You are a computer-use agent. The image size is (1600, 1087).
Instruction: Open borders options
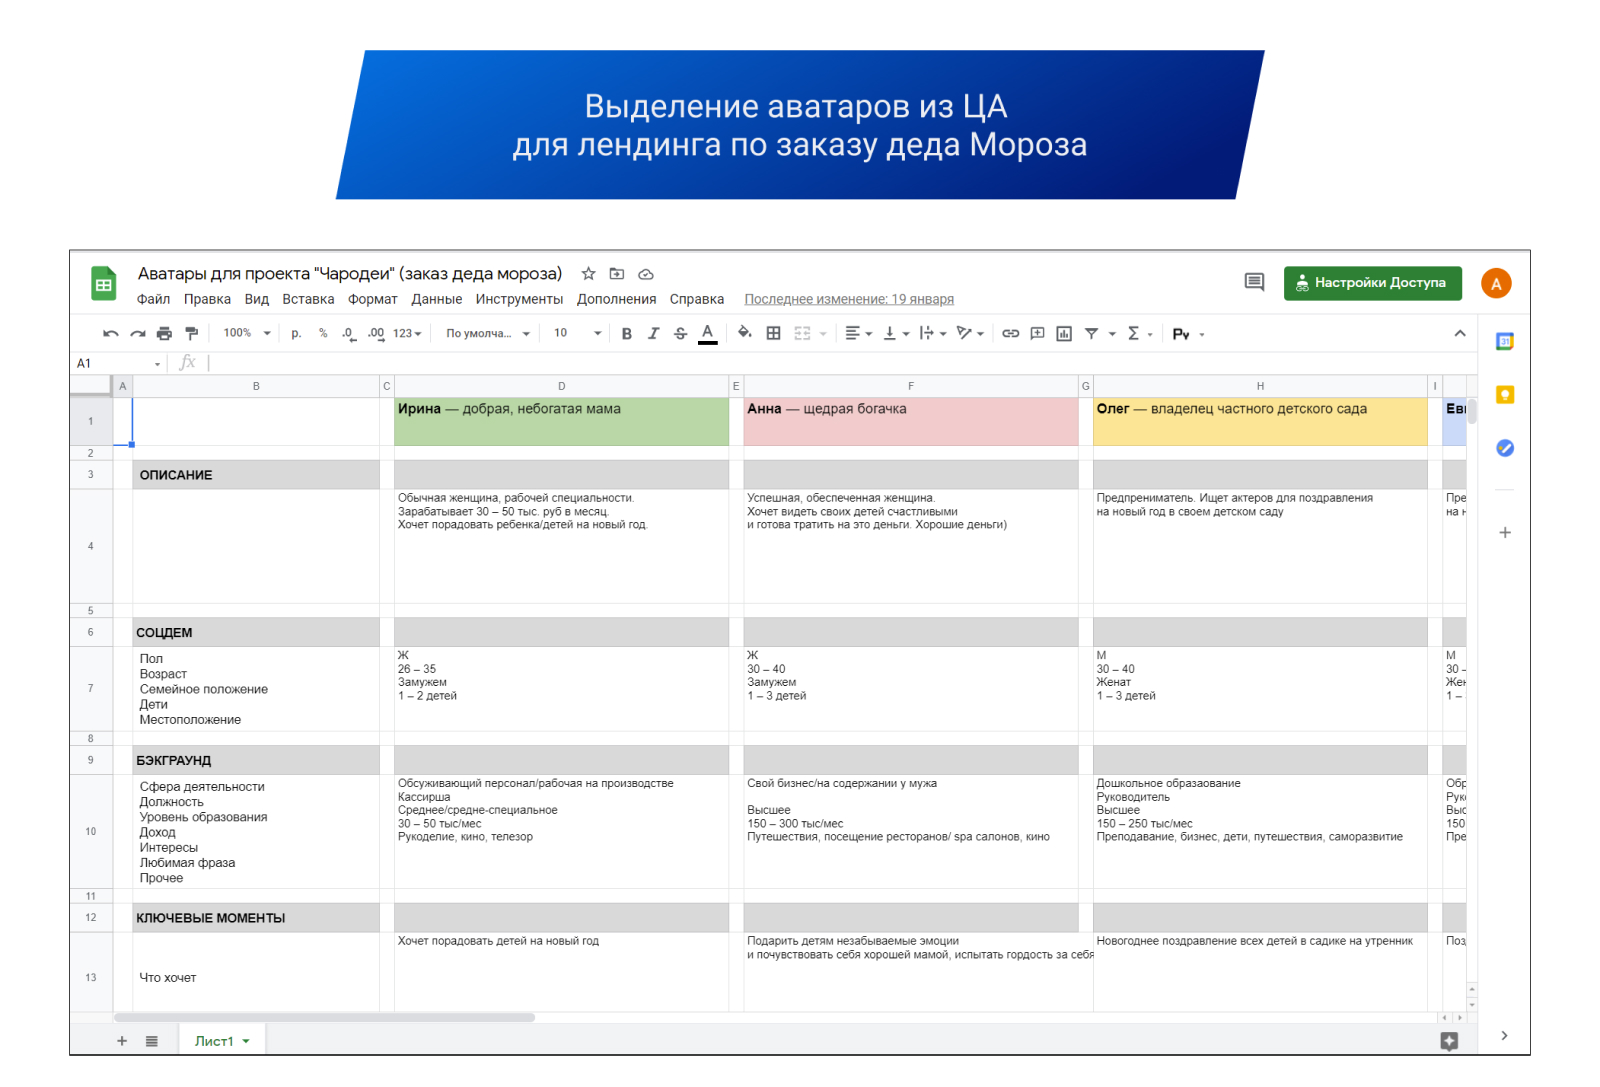[774, 334]
